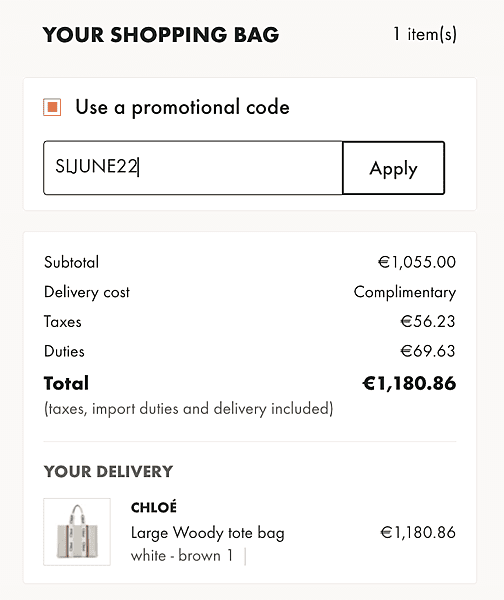This screenshot has width=504, height=600.
Task: Click the Taxes amount €56.23
Action: [x=428, y=321]
